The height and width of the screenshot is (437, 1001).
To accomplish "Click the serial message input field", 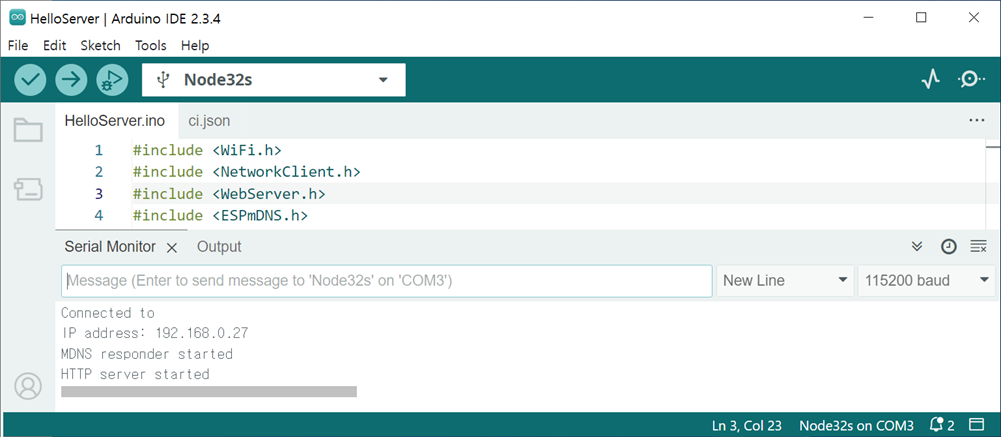I will click(x=387, y=281).
